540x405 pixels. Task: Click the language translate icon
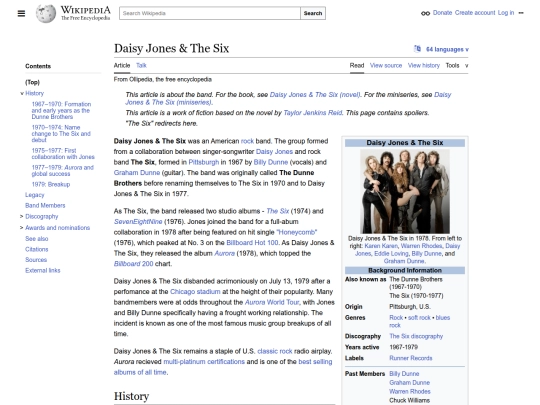pyautogui.click(x=417, y=49)
